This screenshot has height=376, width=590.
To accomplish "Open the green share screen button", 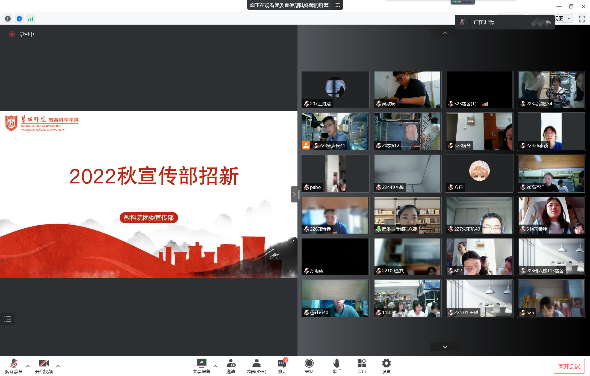I will (201, 365).
